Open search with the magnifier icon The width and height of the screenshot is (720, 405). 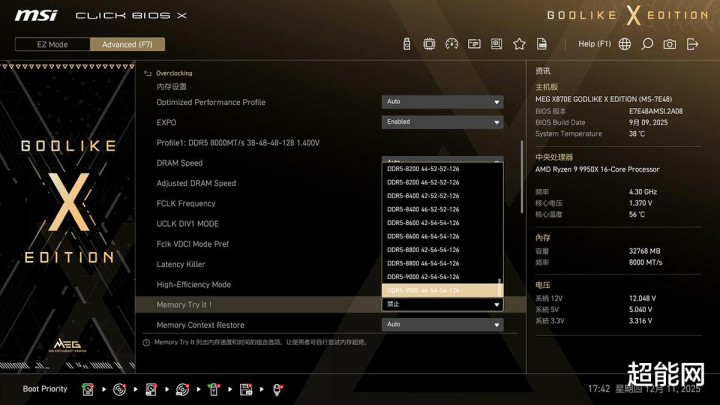coord(647,44)
